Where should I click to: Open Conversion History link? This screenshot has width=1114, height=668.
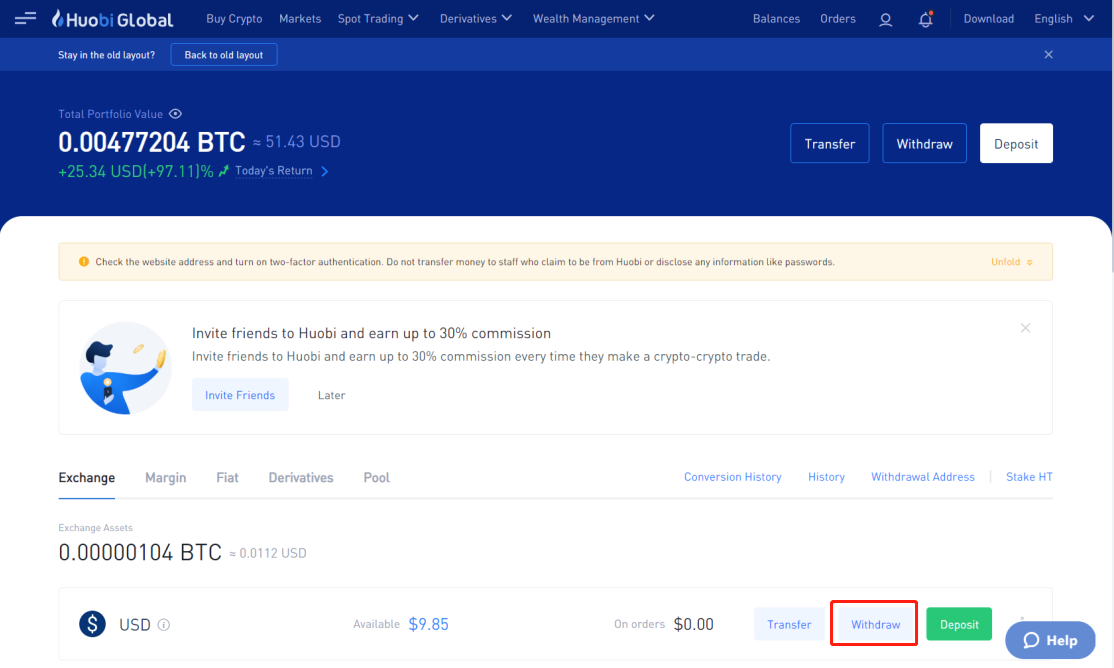(732, 477)
